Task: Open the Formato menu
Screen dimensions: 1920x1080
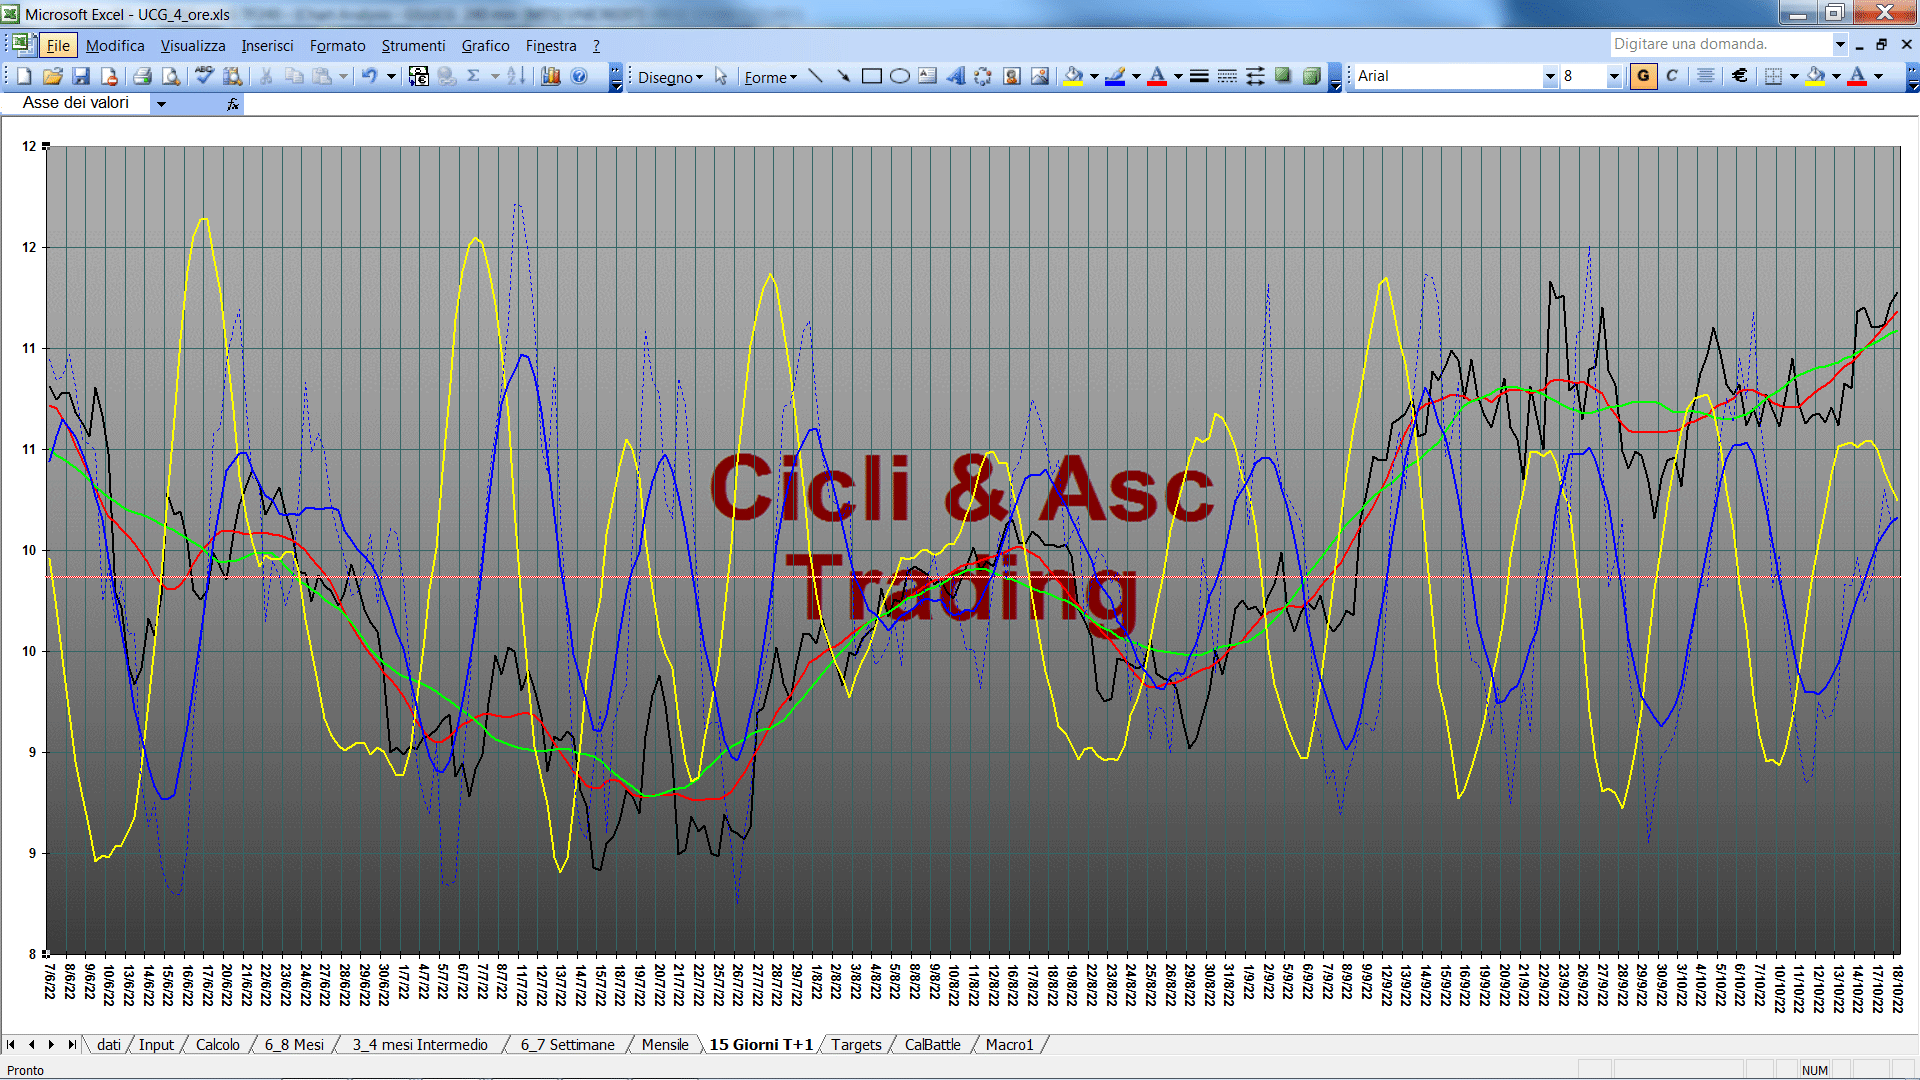Action: tap(338, 46)
